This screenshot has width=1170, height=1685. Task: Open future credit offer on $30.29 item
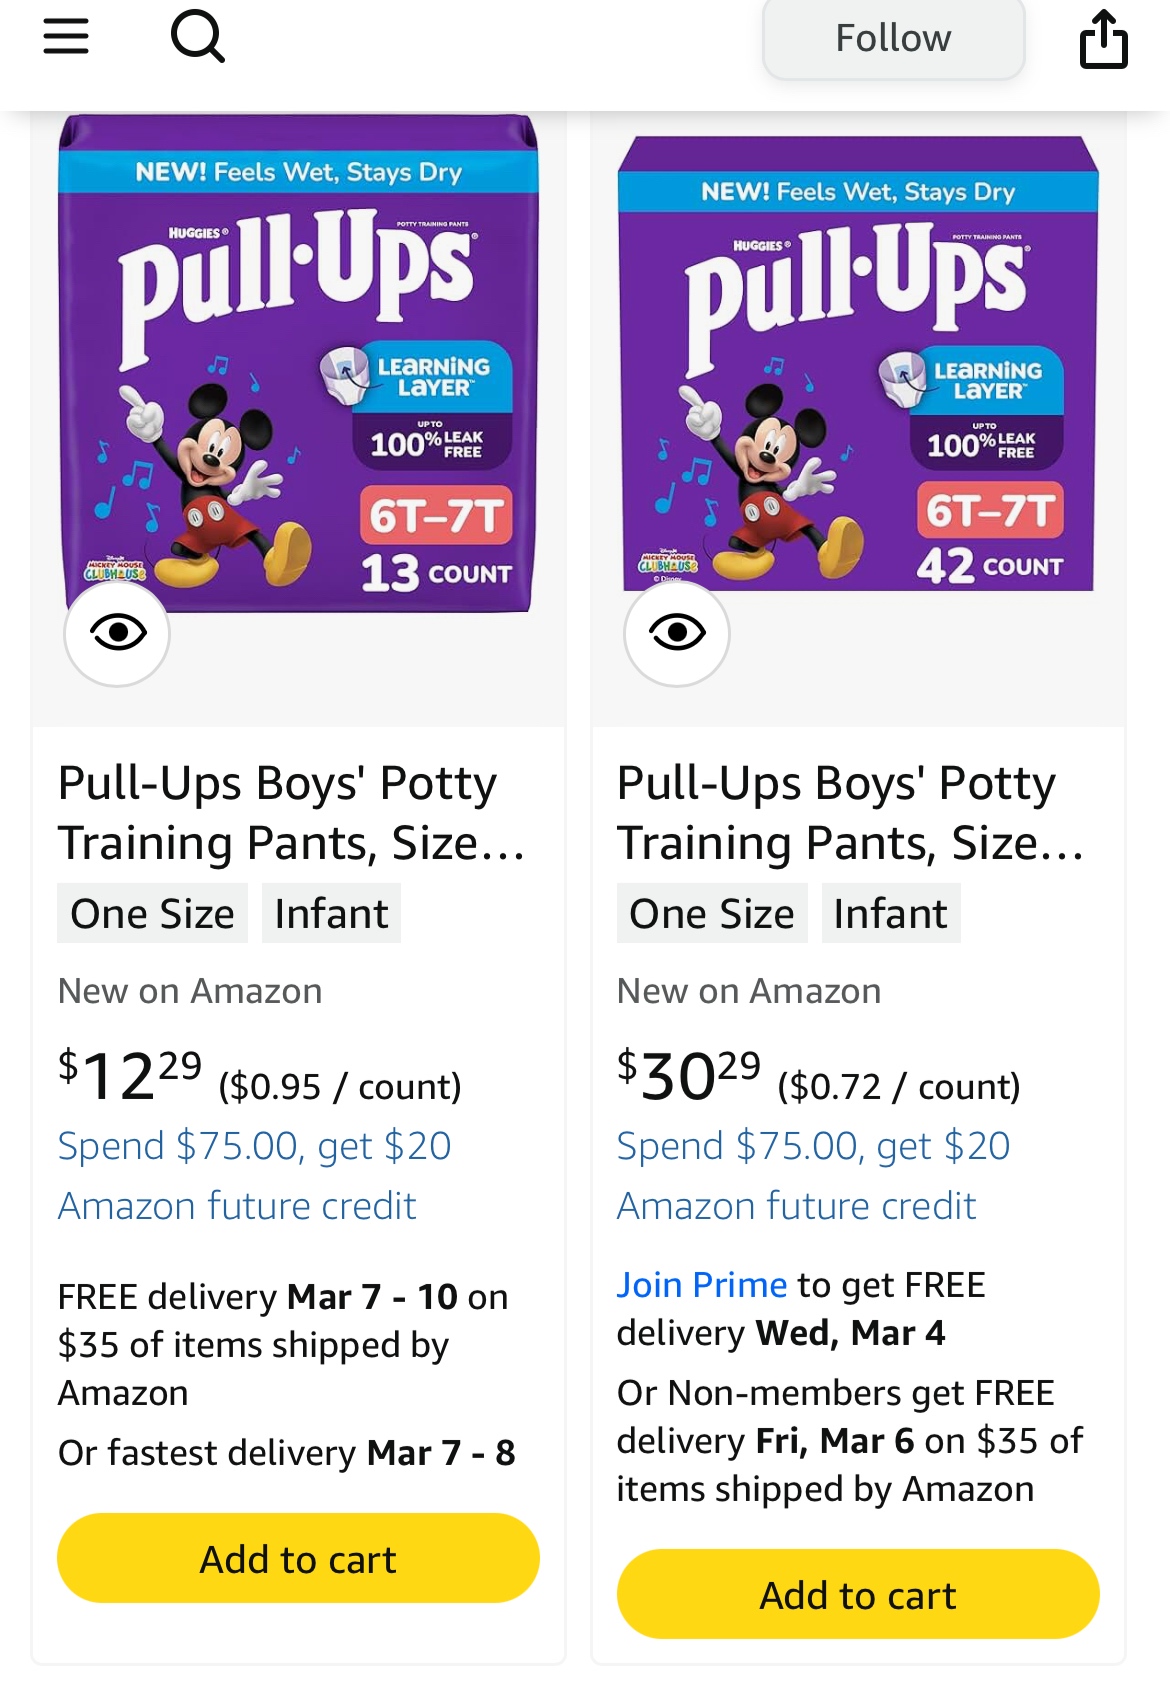point(813,1176)
